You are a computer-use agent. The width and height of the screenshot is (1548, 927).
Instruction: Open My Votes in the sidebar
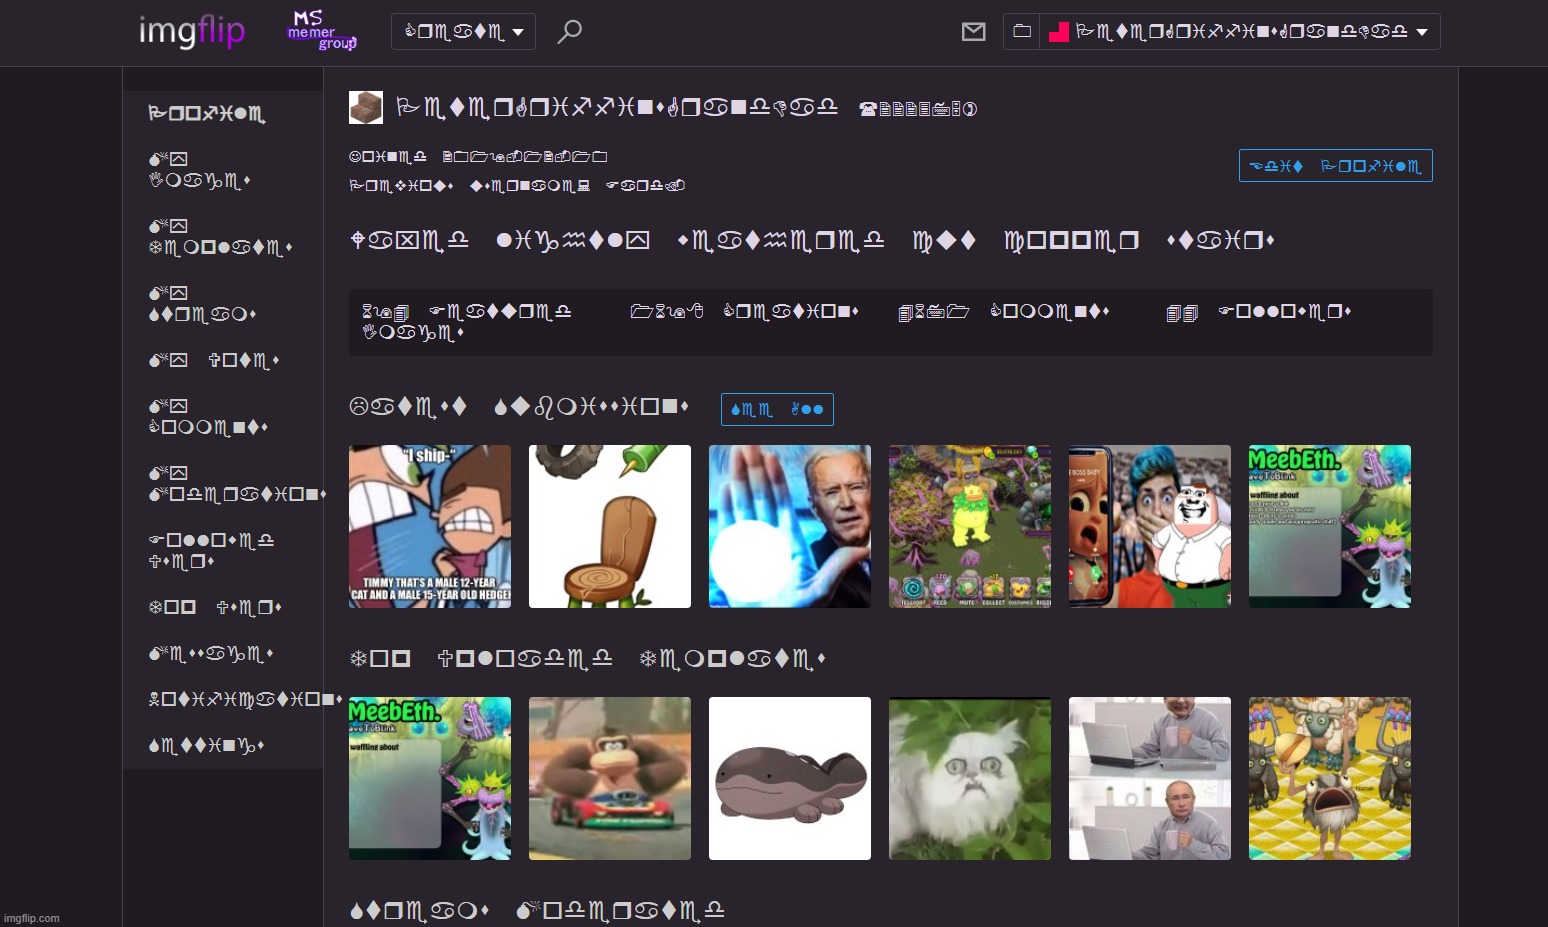pos(214,360)
